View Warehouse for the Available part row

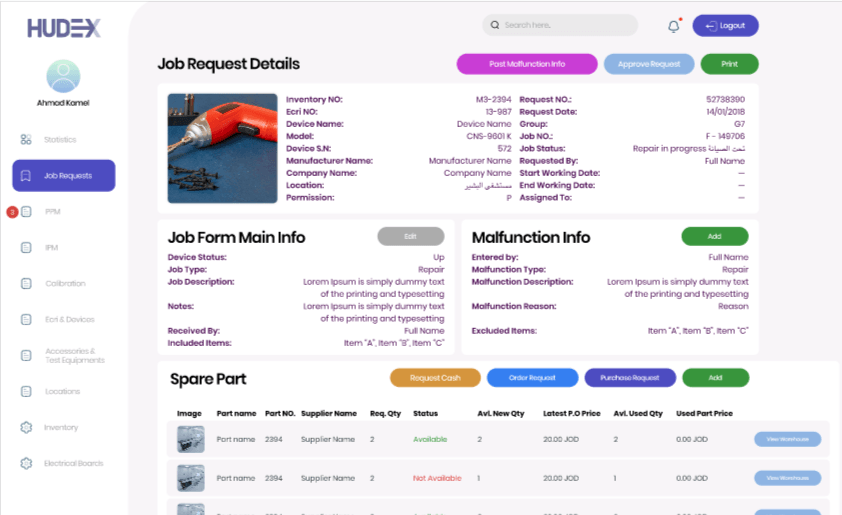coord(787,439)
